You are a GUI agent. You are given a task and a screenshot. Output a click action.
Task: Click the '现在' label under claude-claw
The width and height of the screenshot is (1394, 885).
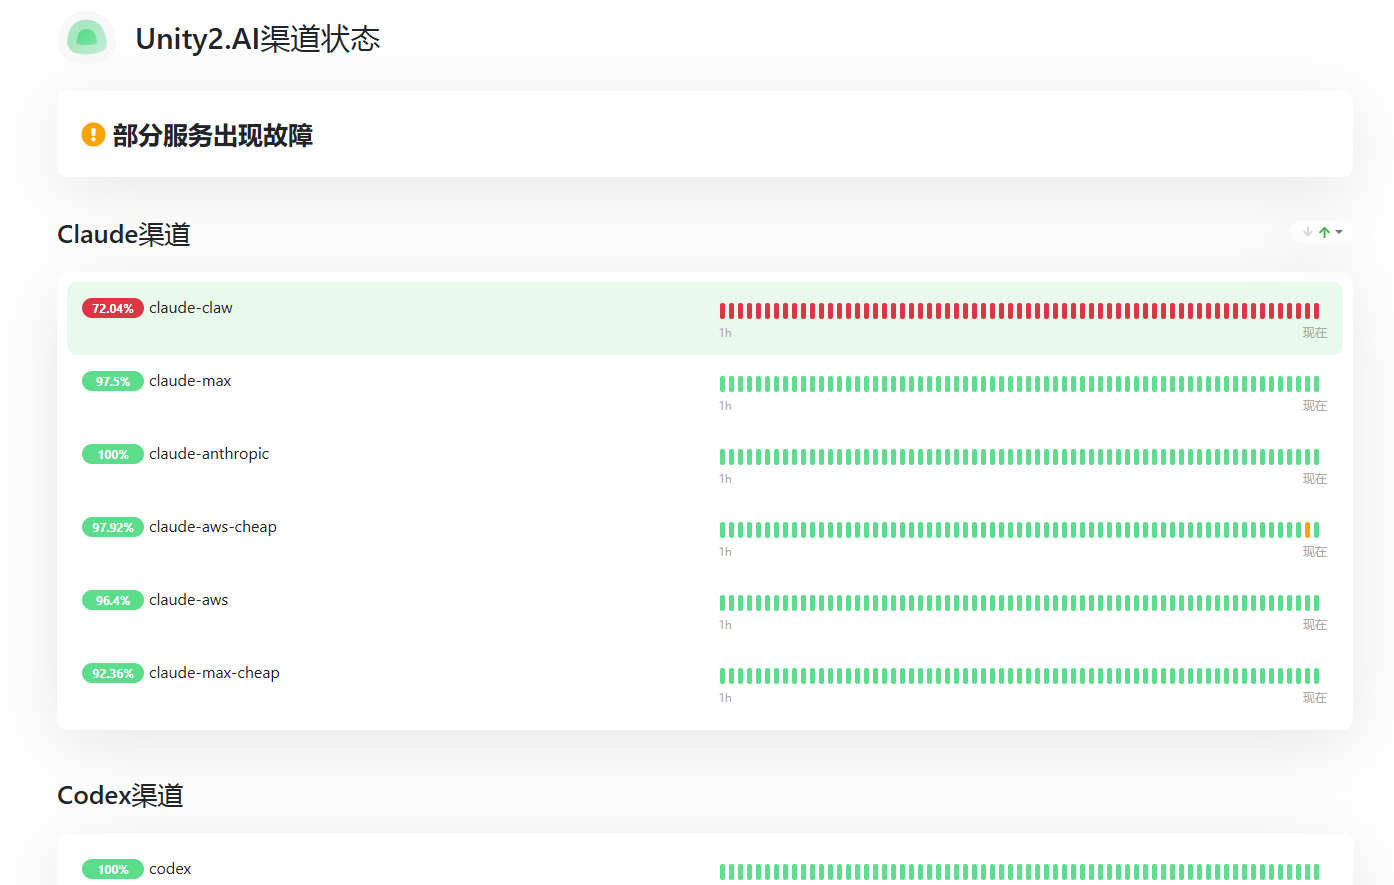[x=1314, y=333]
